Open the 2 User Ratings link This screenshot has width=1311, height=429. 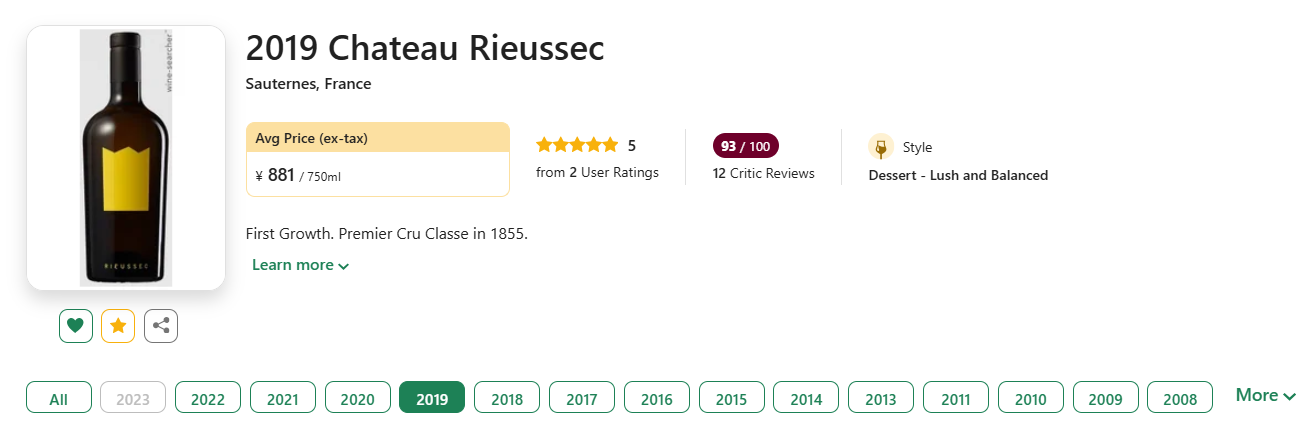click(597, 172)
